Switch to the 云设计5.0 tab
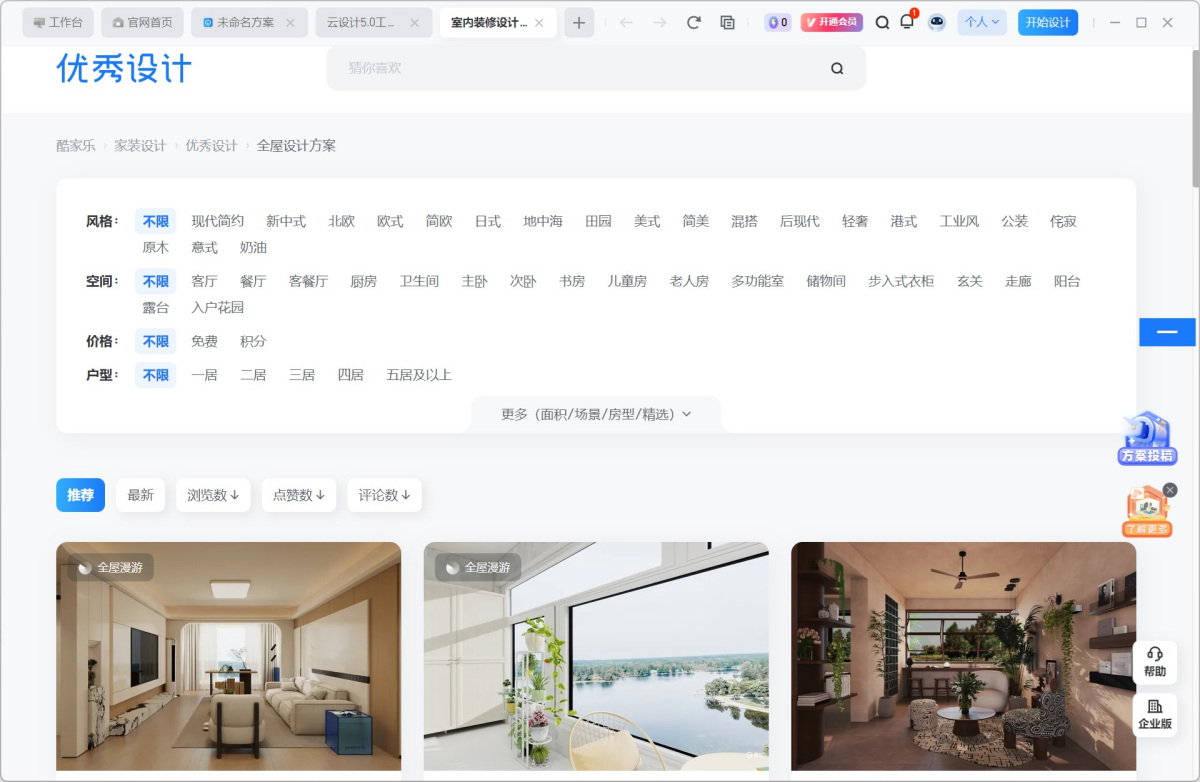The width and height of the screenshot is (1200, 782). click(x=372, y=22)
